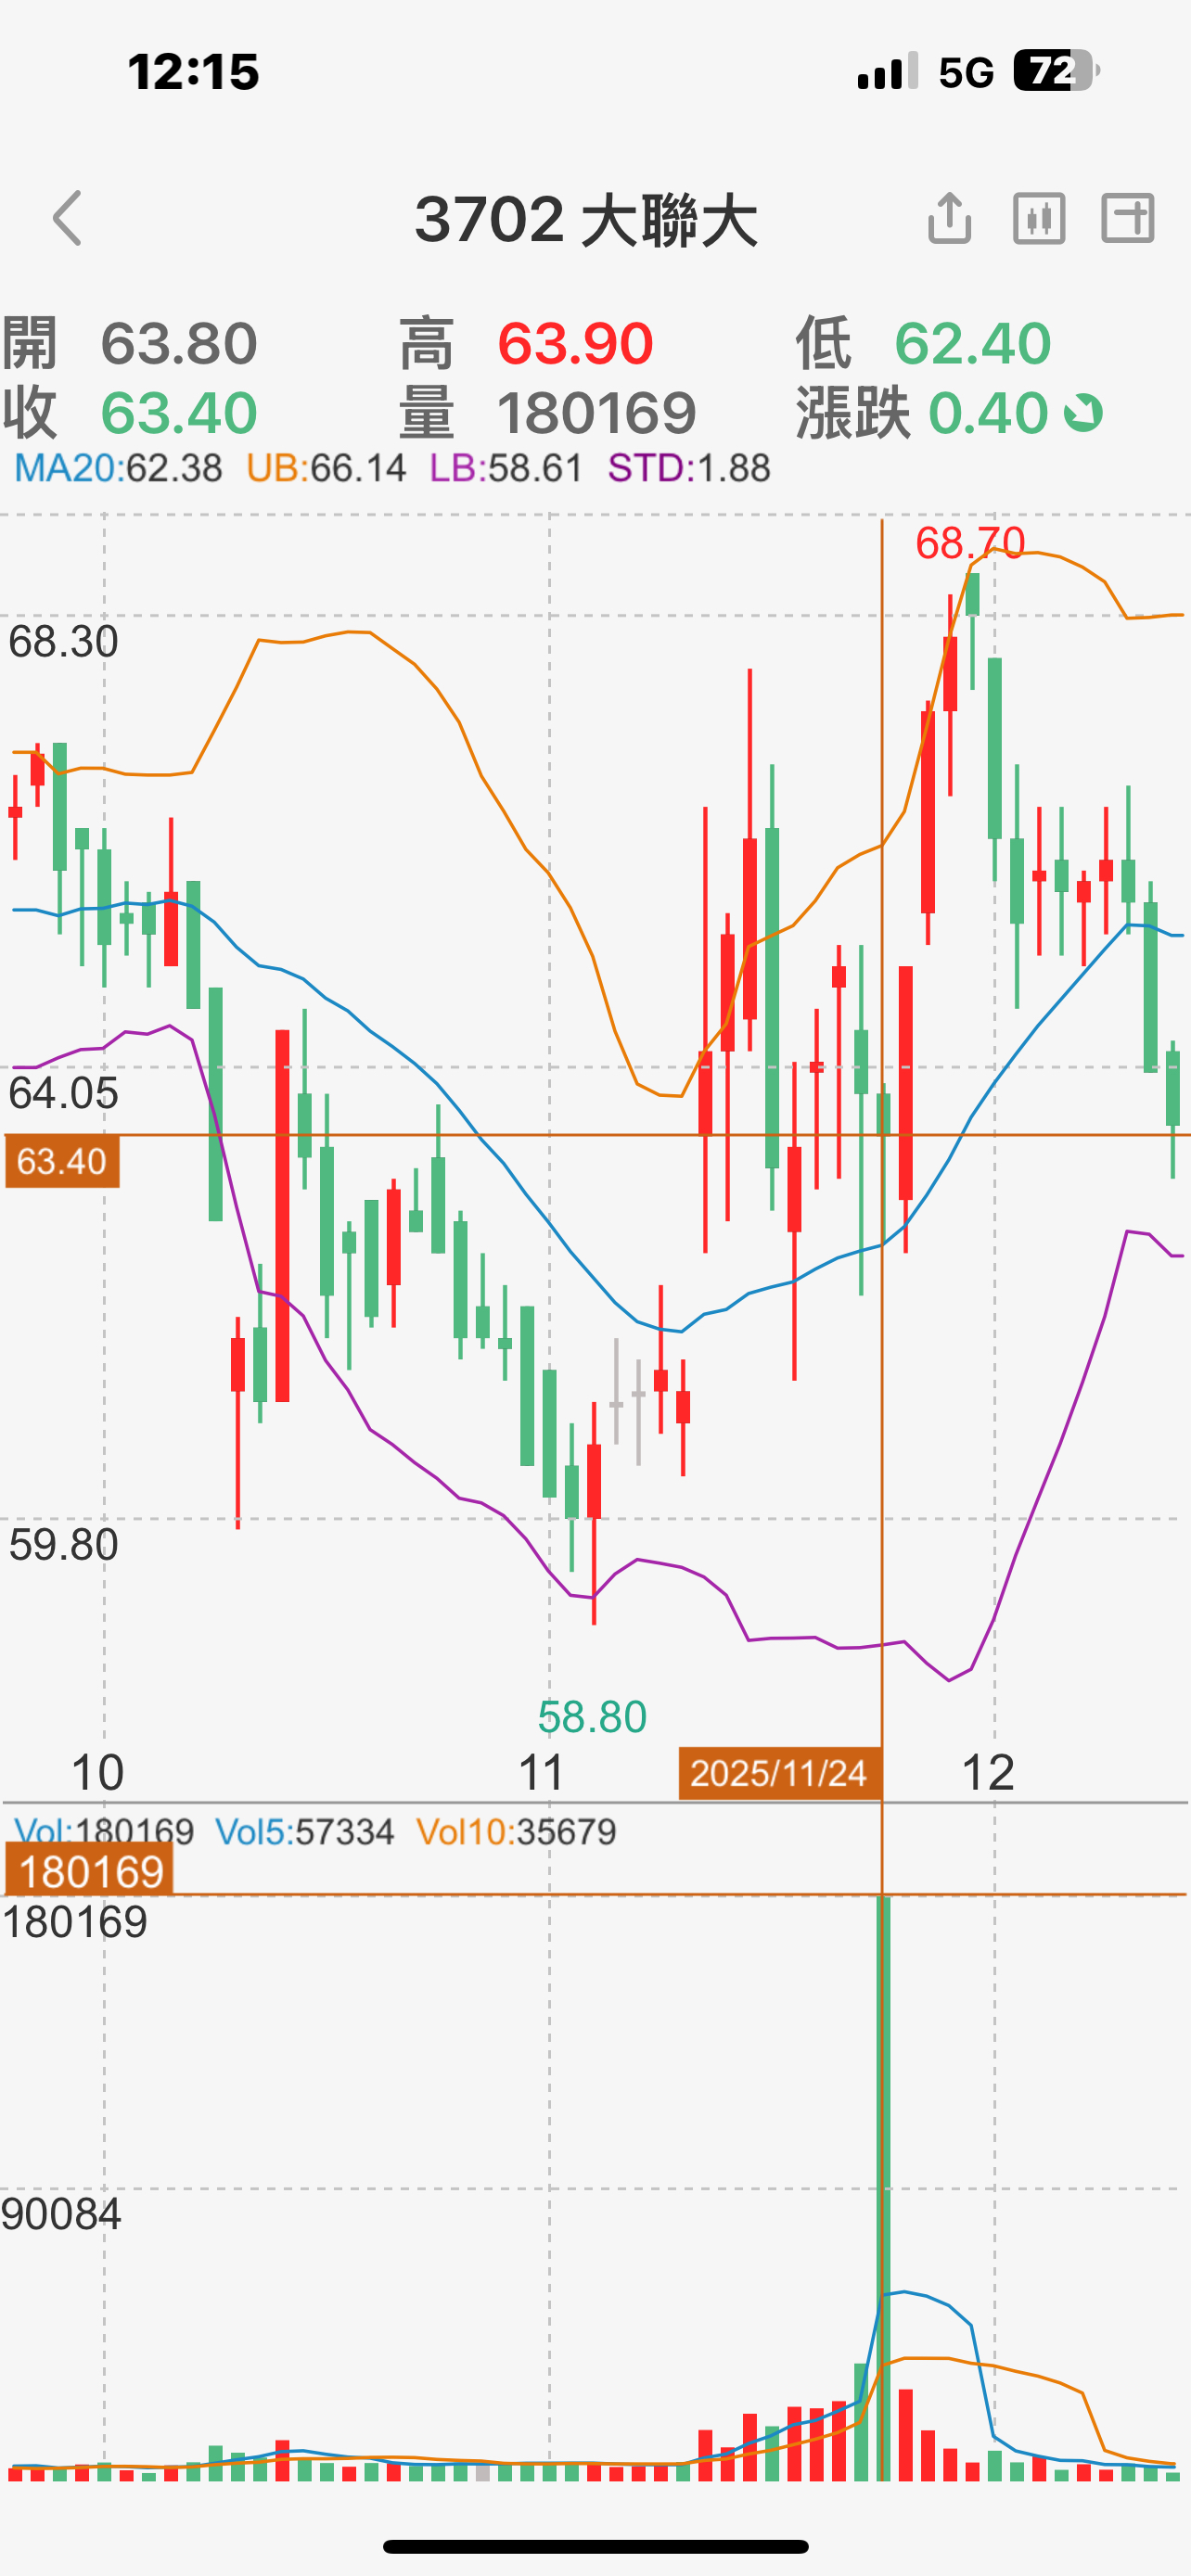Tap the 2025/11/24 crosshair date tag
The image size is (1191, 2576).
[x=779, y=1773]
